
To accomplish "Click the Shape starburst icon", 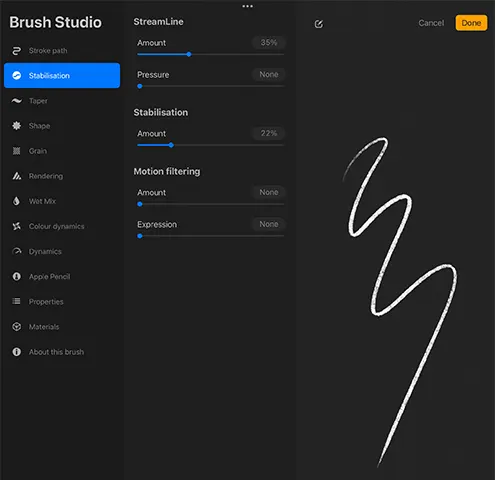I will coord(16,126).
